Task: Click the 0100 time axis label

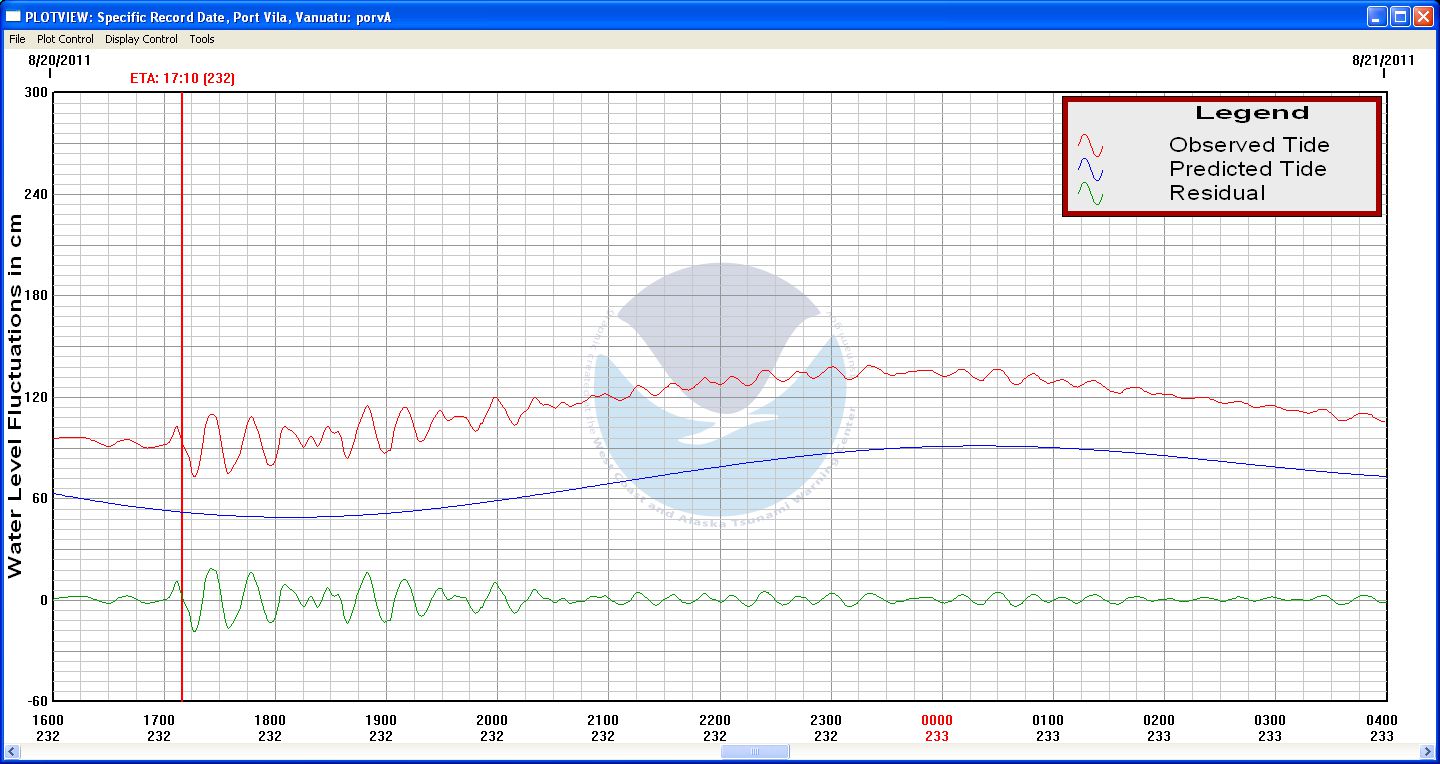Action: [1048, 720]
